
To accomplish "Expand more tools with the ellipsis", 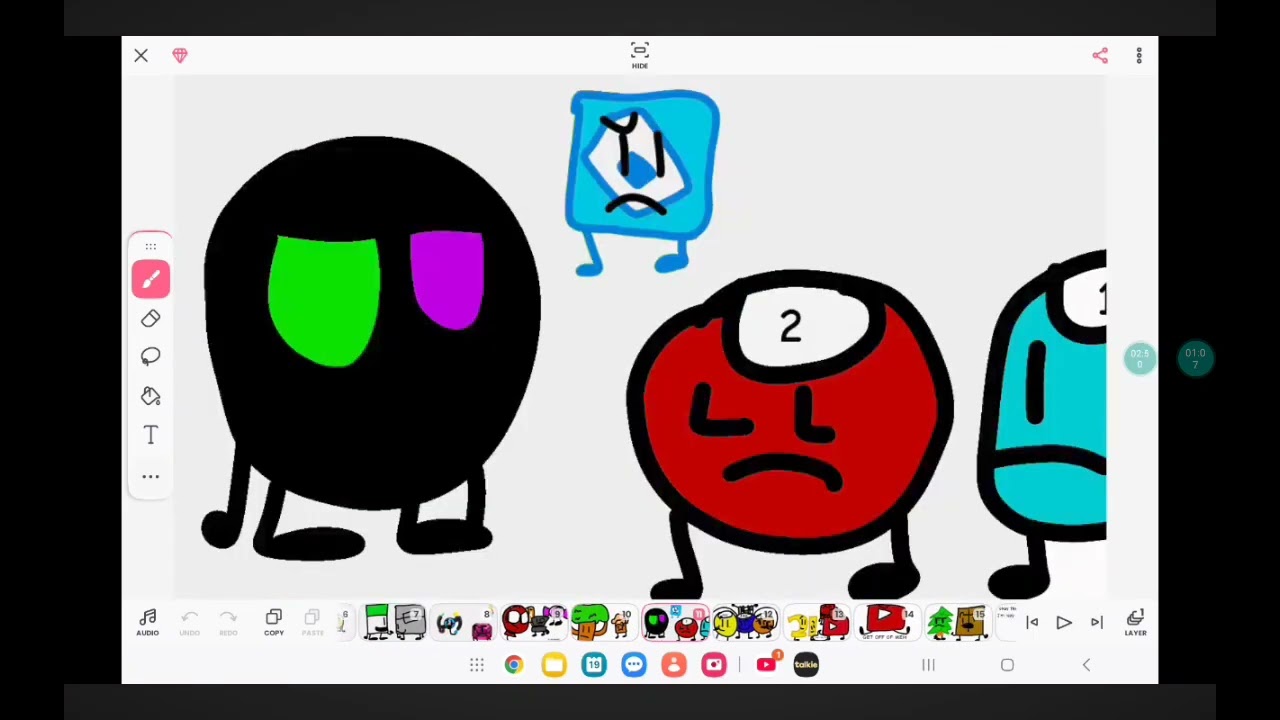I will [151, 477].
